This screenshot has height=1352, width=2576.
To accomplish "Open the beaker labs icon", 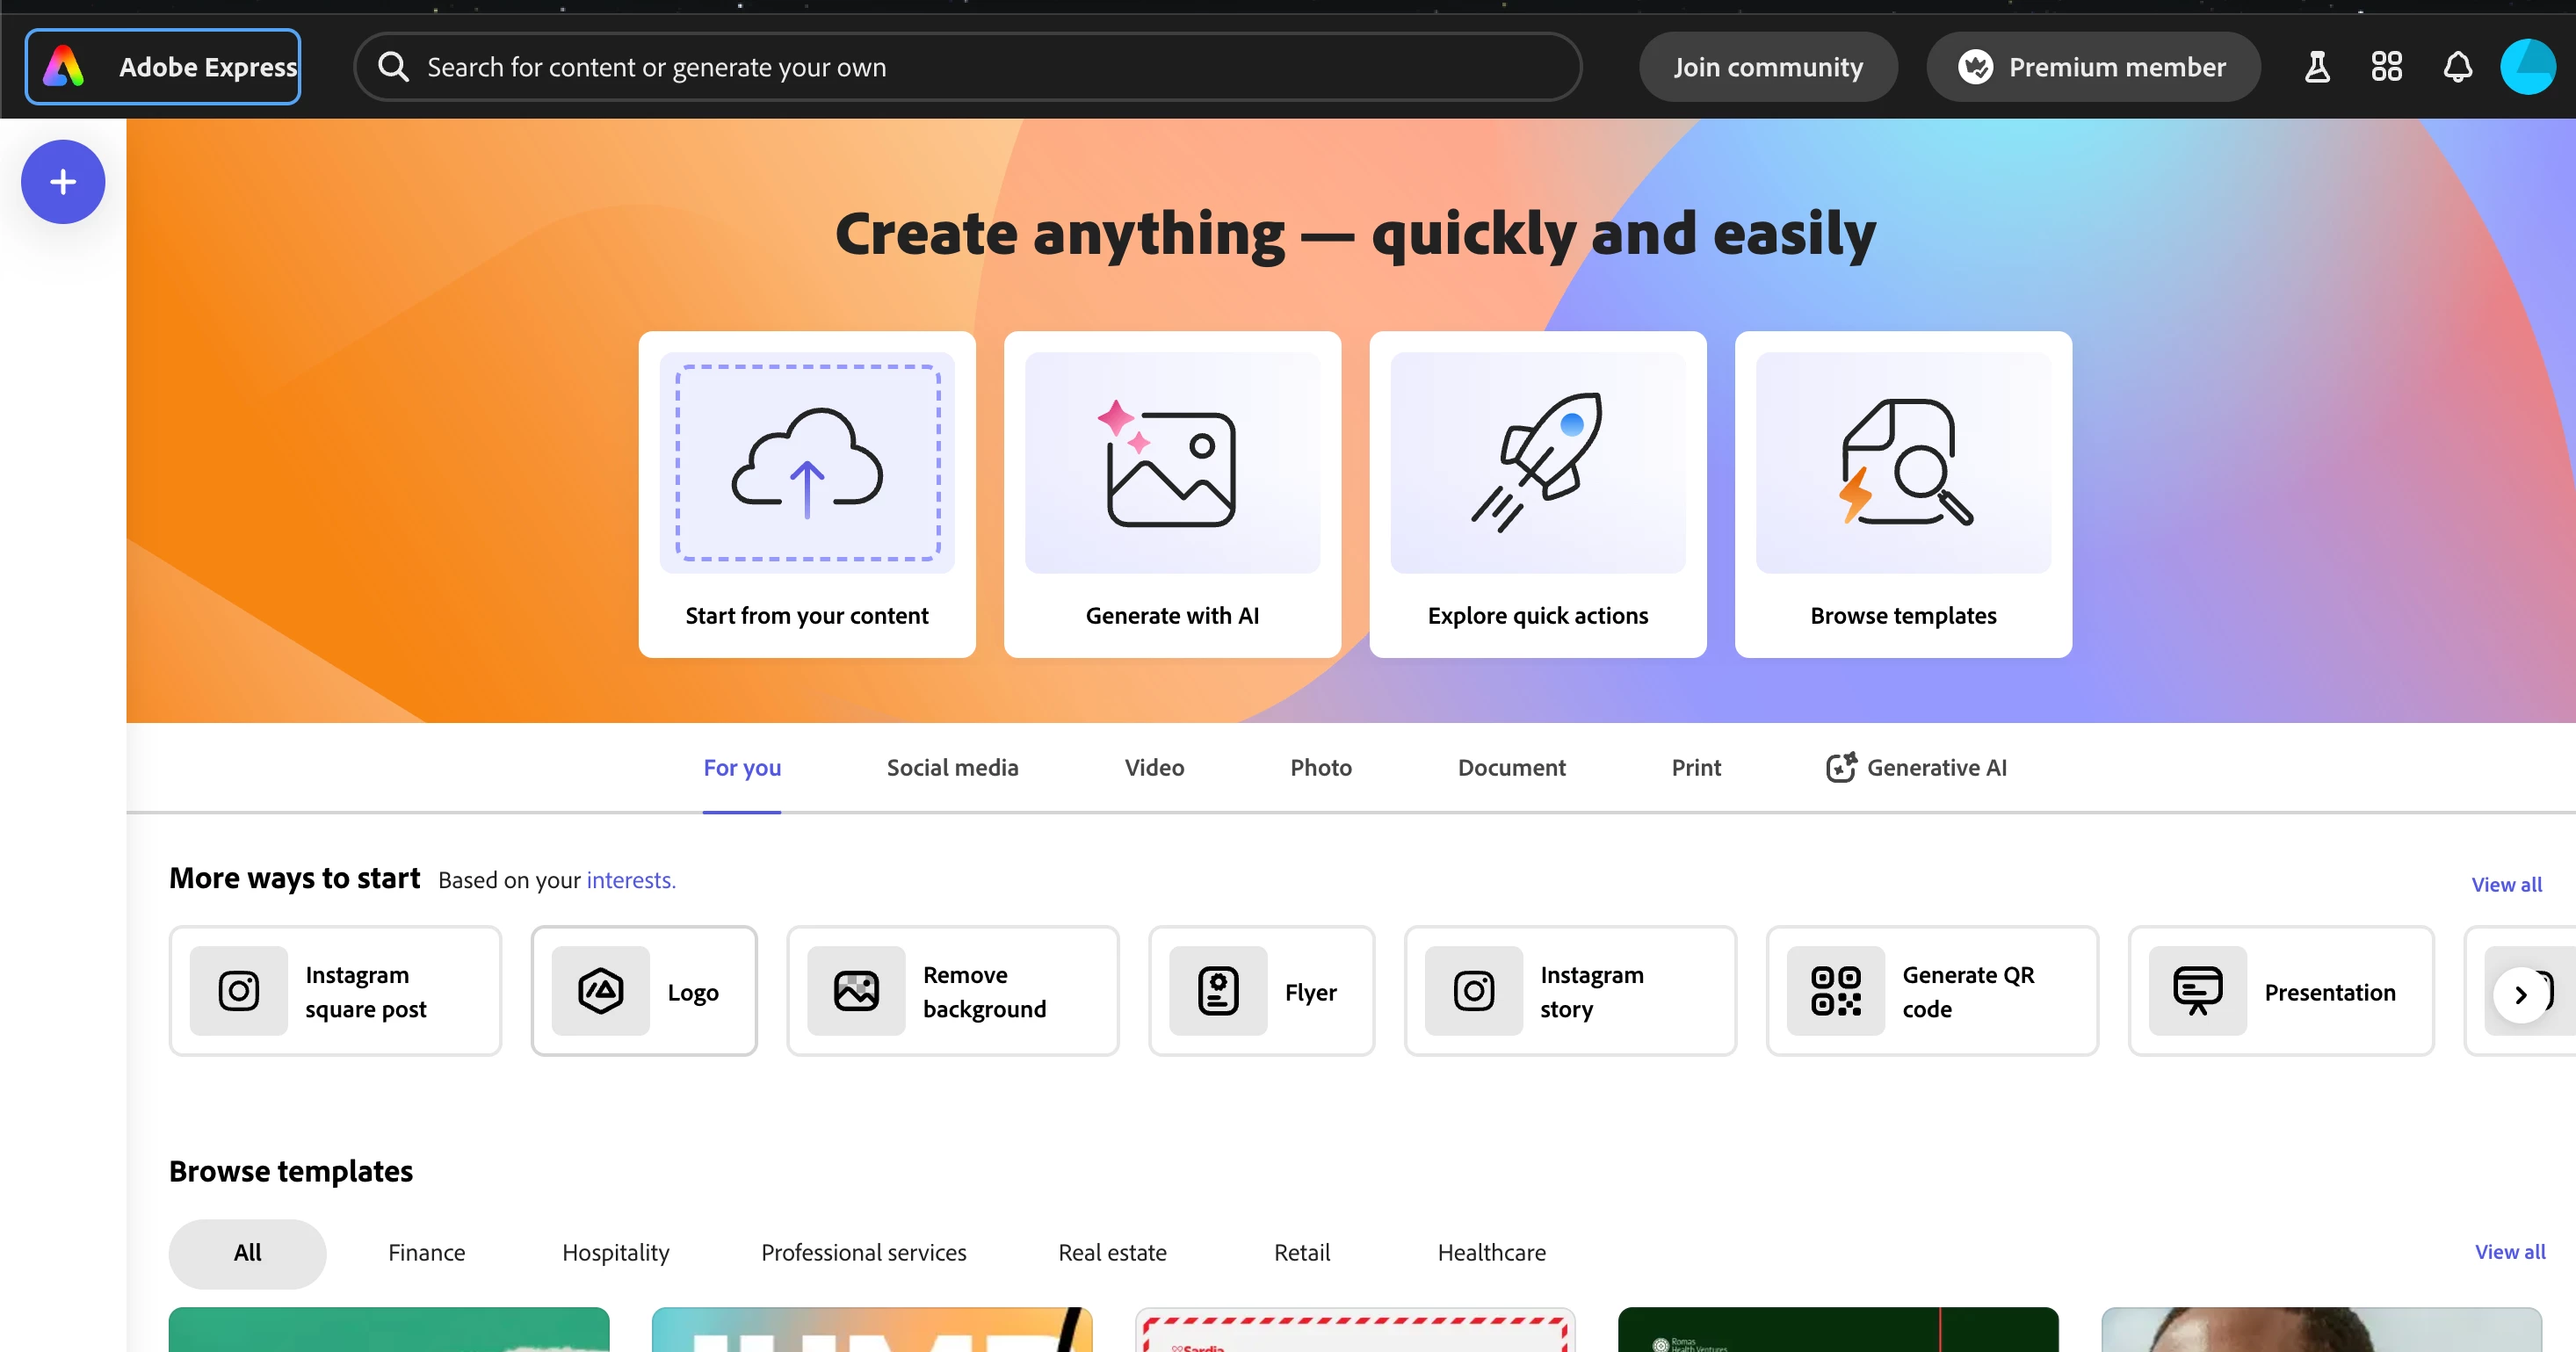I will [x=2317, y=67].
